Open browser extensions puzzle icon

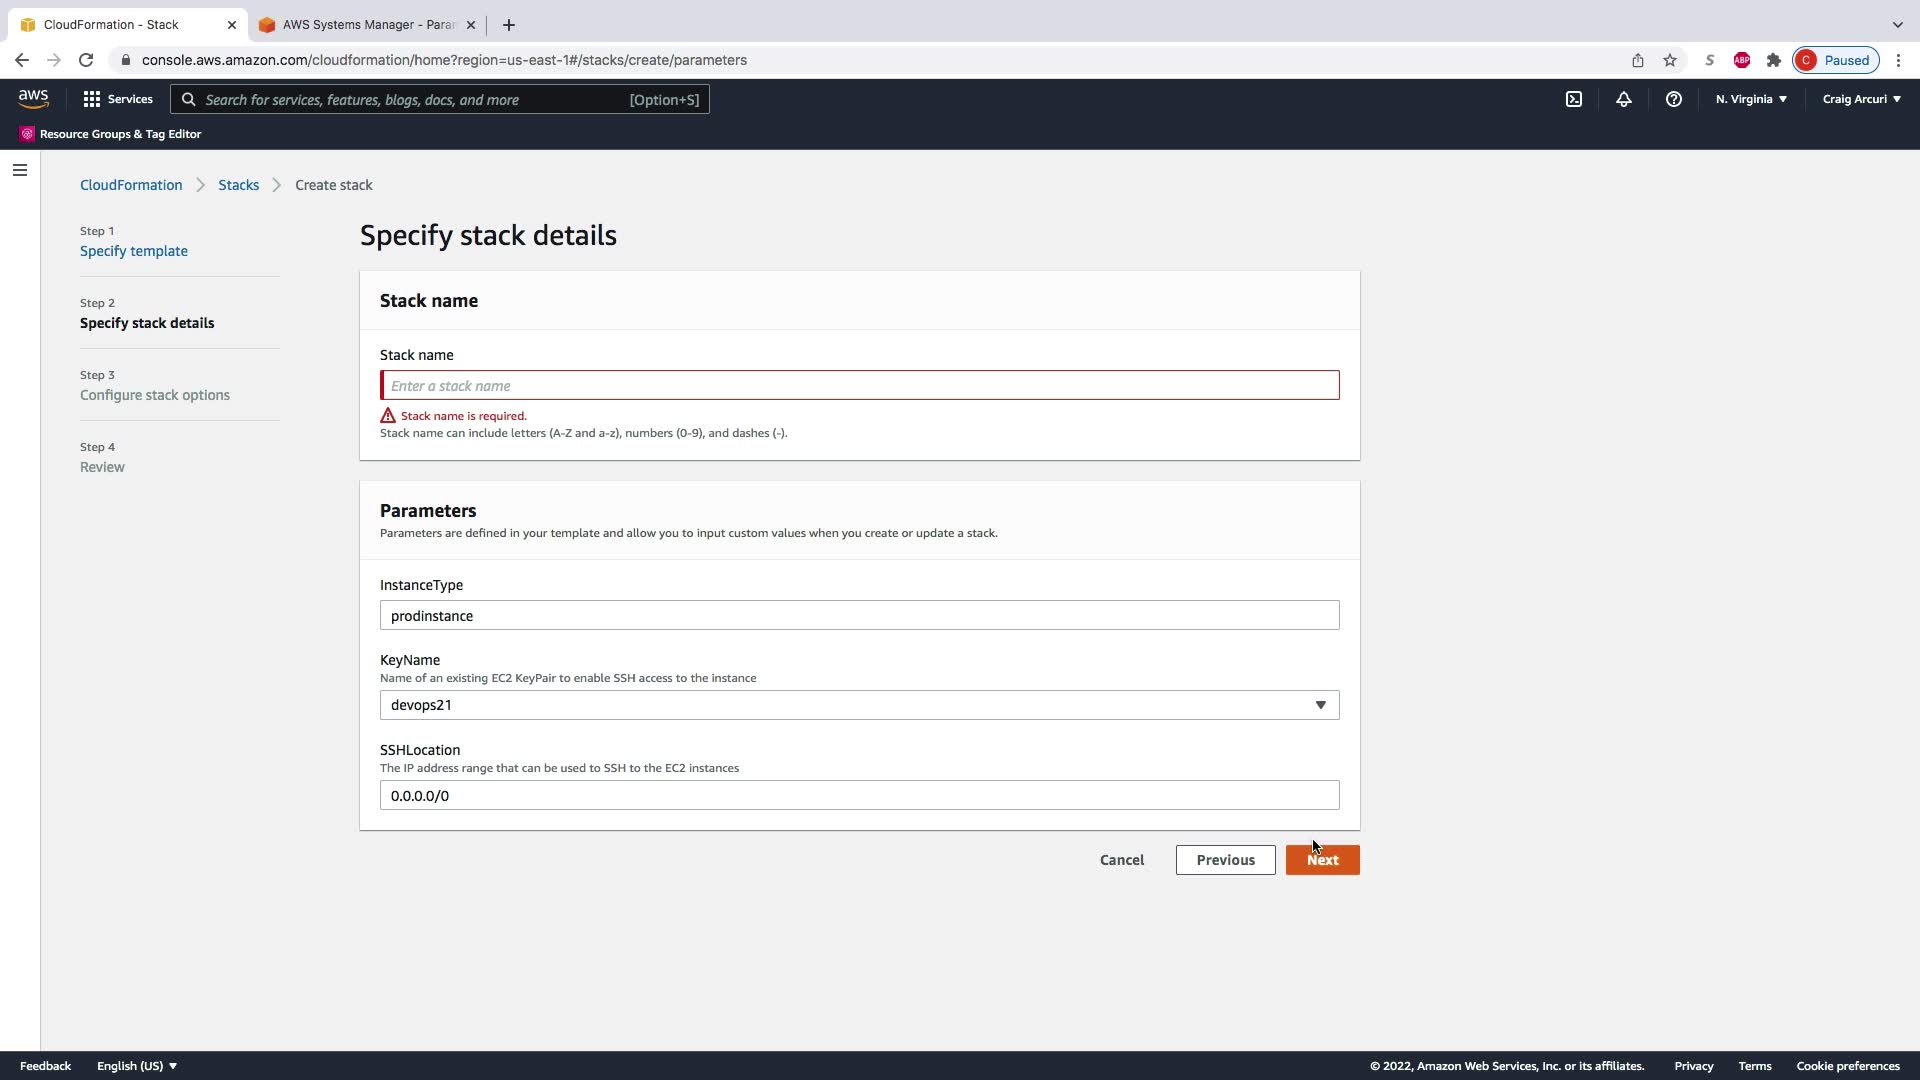[1774, 60]
